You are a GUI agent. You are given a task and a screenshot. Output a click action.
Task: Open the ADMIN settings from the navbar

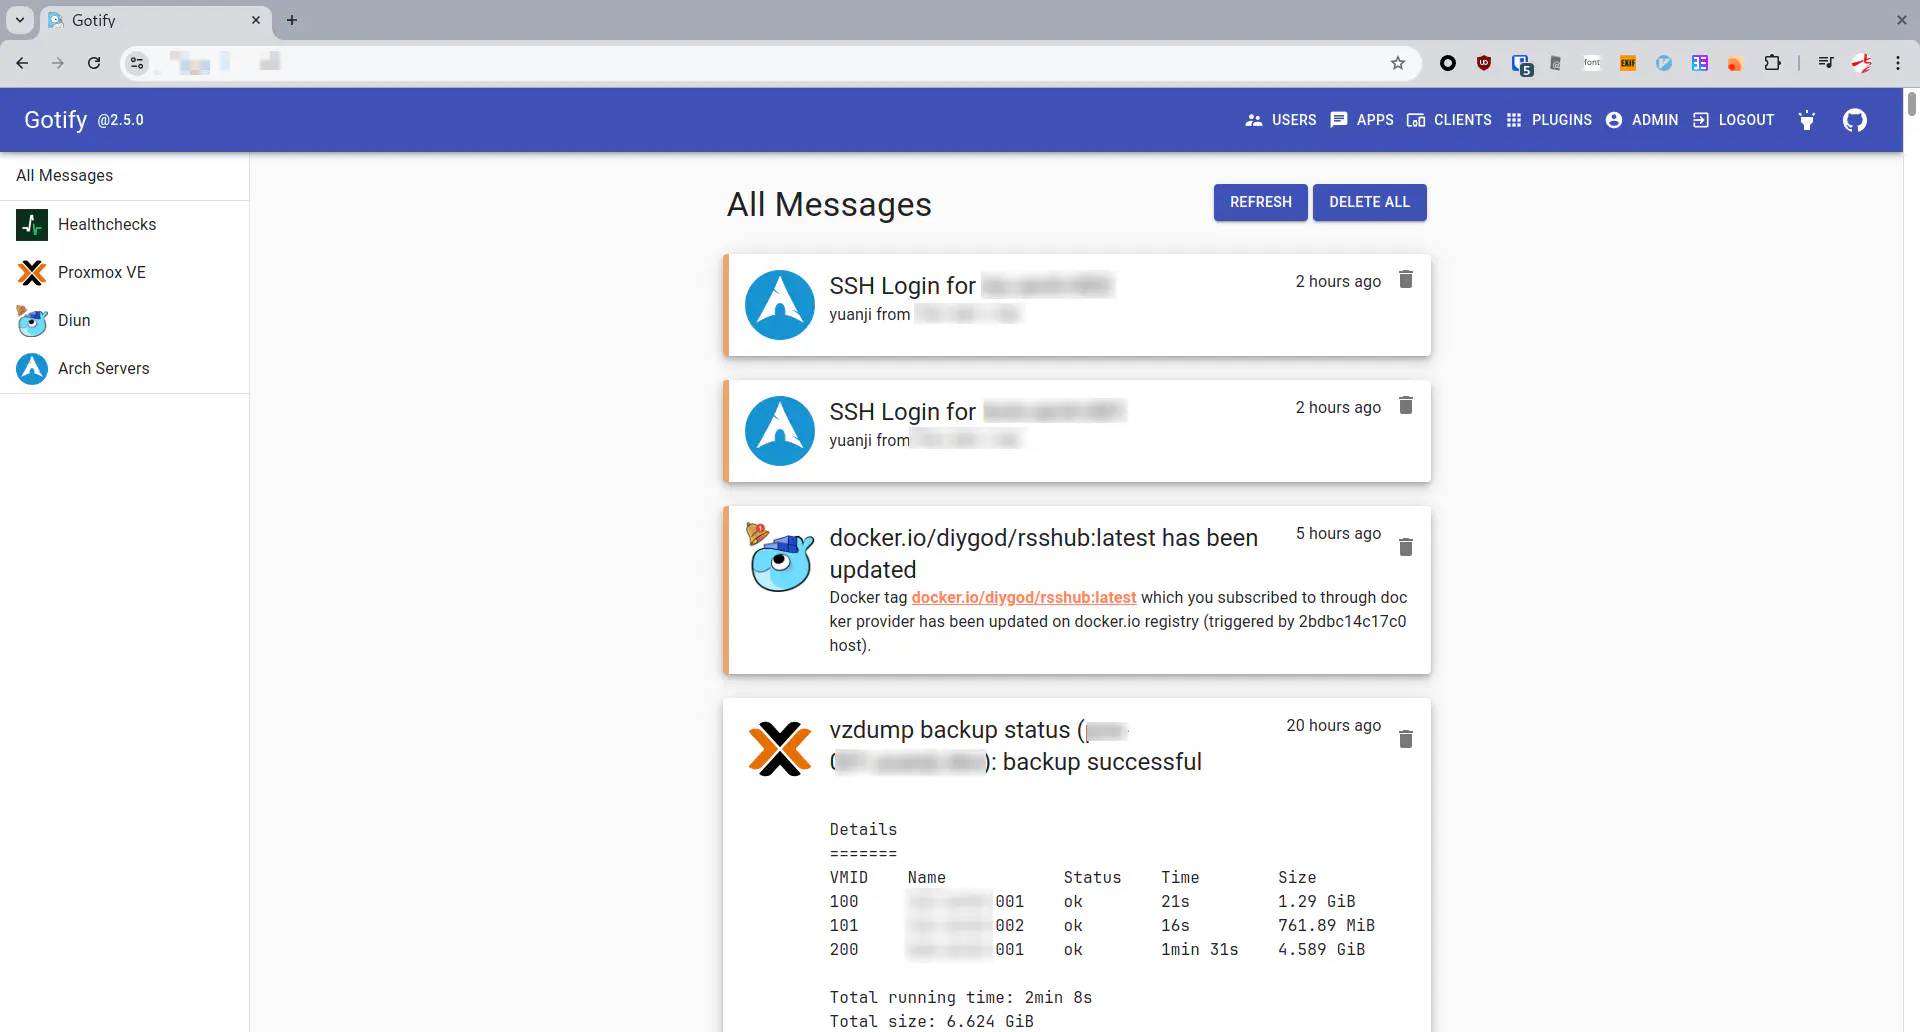click(1642, 119)
